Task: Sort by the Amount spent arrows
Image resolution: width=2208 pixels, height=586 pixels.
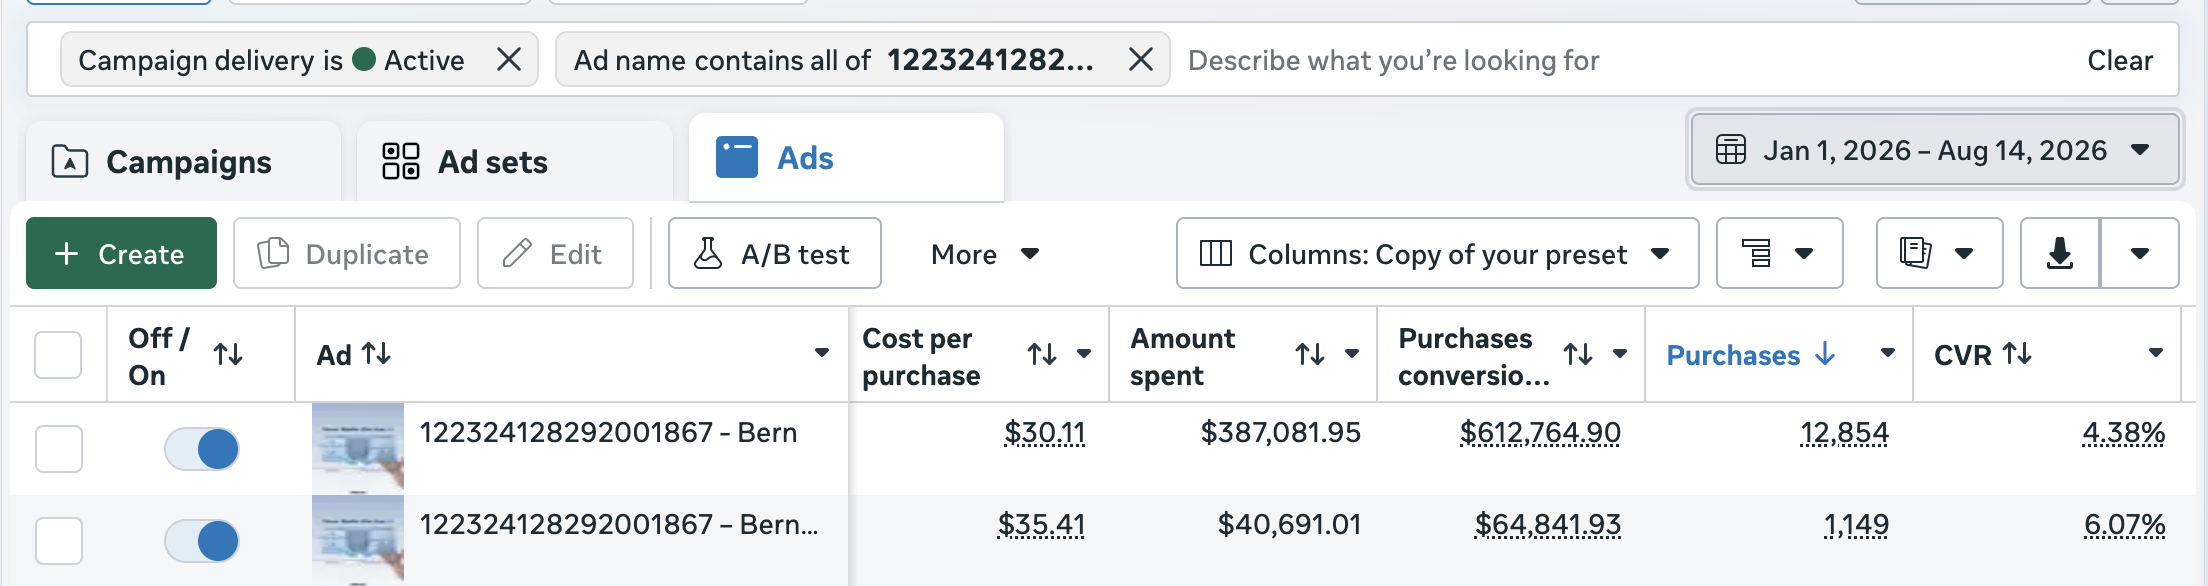Action: pos(1310,354)
